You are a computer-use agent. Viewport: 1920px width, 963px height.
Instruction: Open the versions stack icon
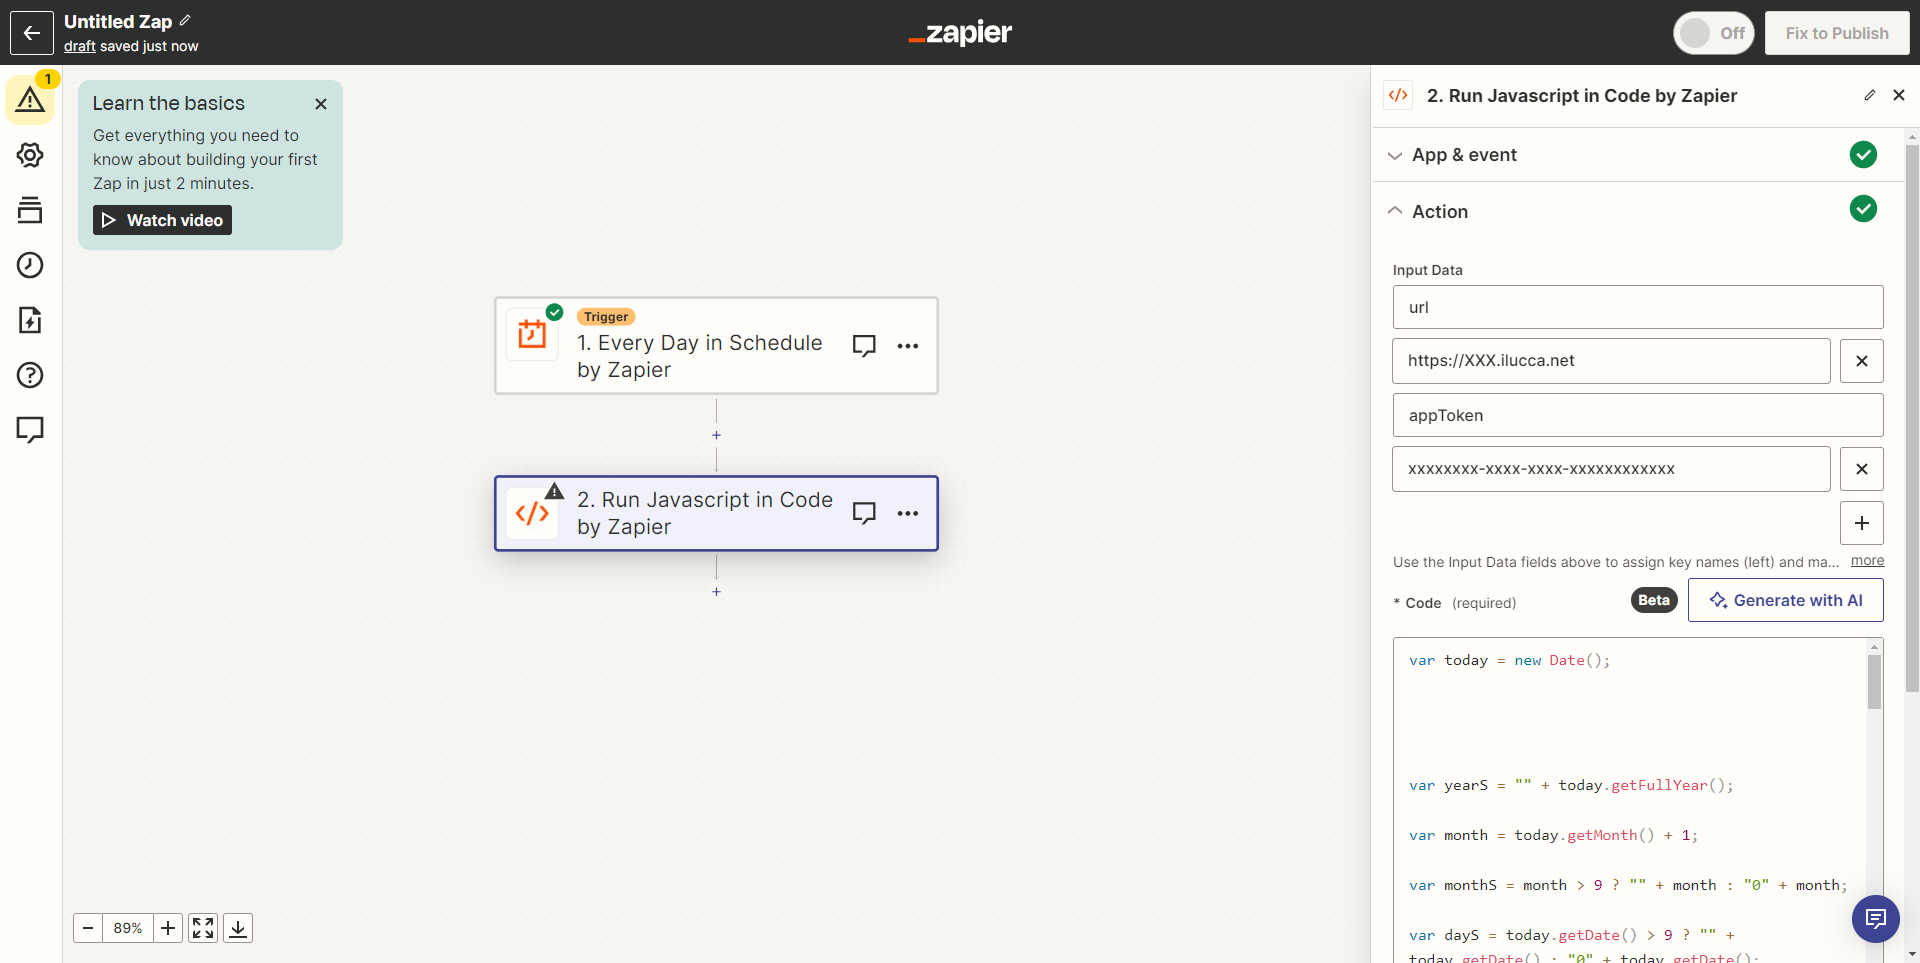(x=30, y=210)
